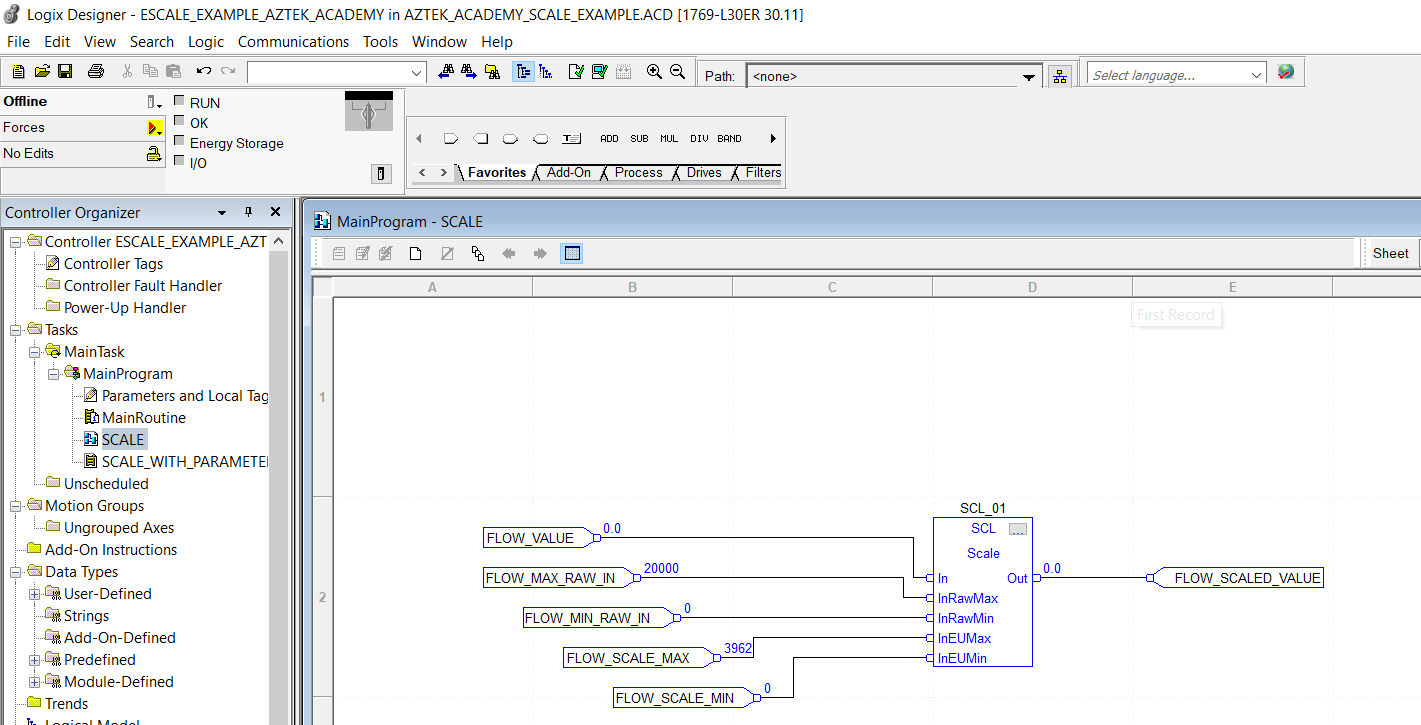This screenshot has height=725, width=1421.
Task: Pin the Controller Organizer panel
Action: (249, 212)
